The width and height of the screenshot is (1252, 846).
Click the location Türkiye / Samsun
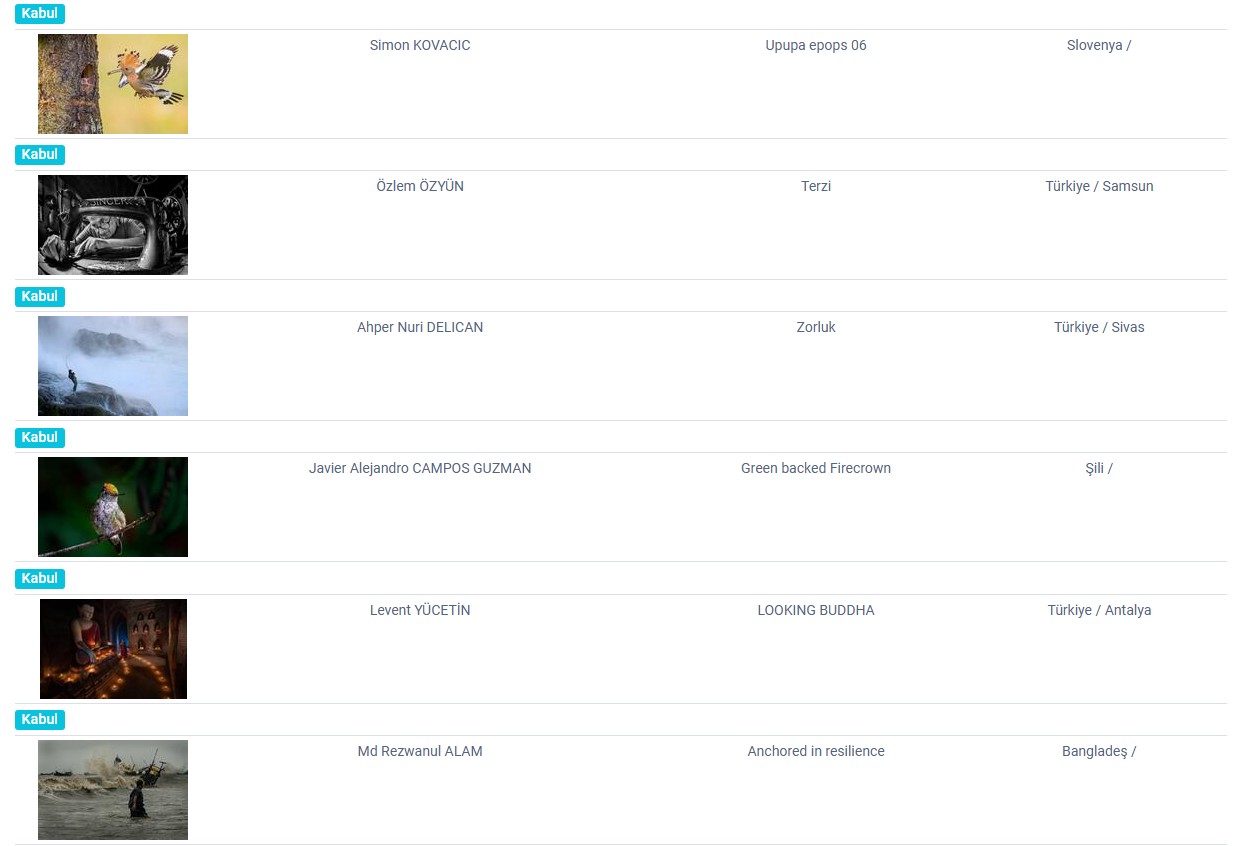pos(1099,186)
